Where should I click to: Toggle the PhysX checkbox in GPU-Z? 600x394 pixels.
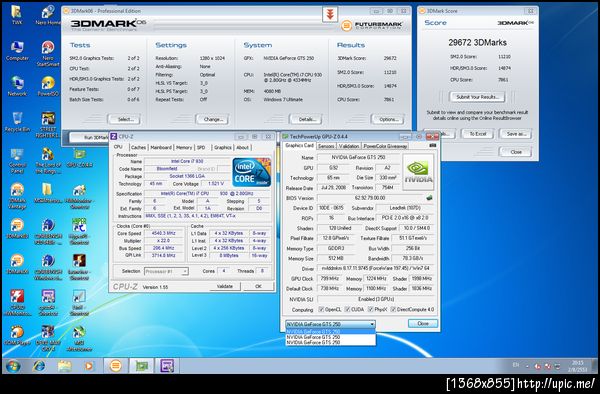tap(370, 309)
